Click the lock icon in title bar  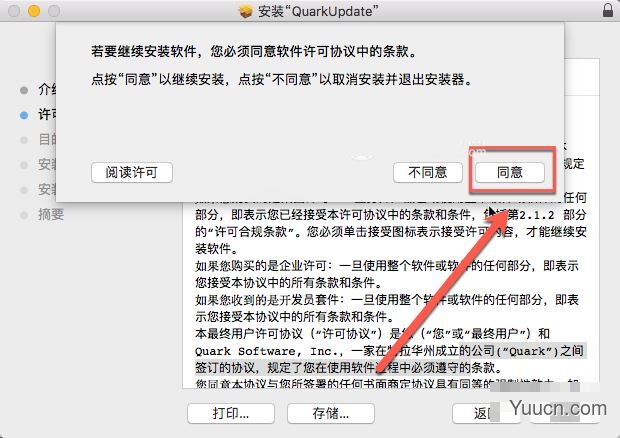pyautogui.click(x=608, y=10)
